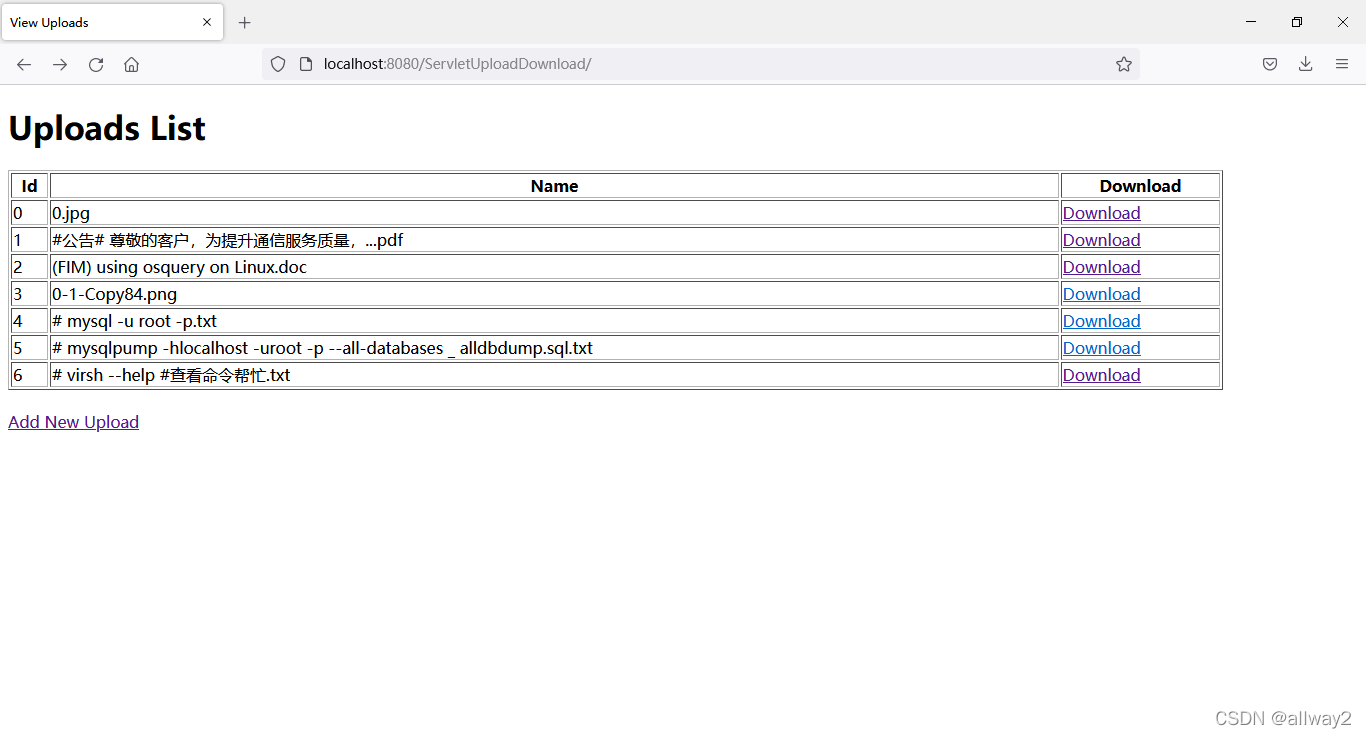Download the 0-1-Copy84.png file
This screenshot has height=738, width=1366.
tap(1101, 294)
